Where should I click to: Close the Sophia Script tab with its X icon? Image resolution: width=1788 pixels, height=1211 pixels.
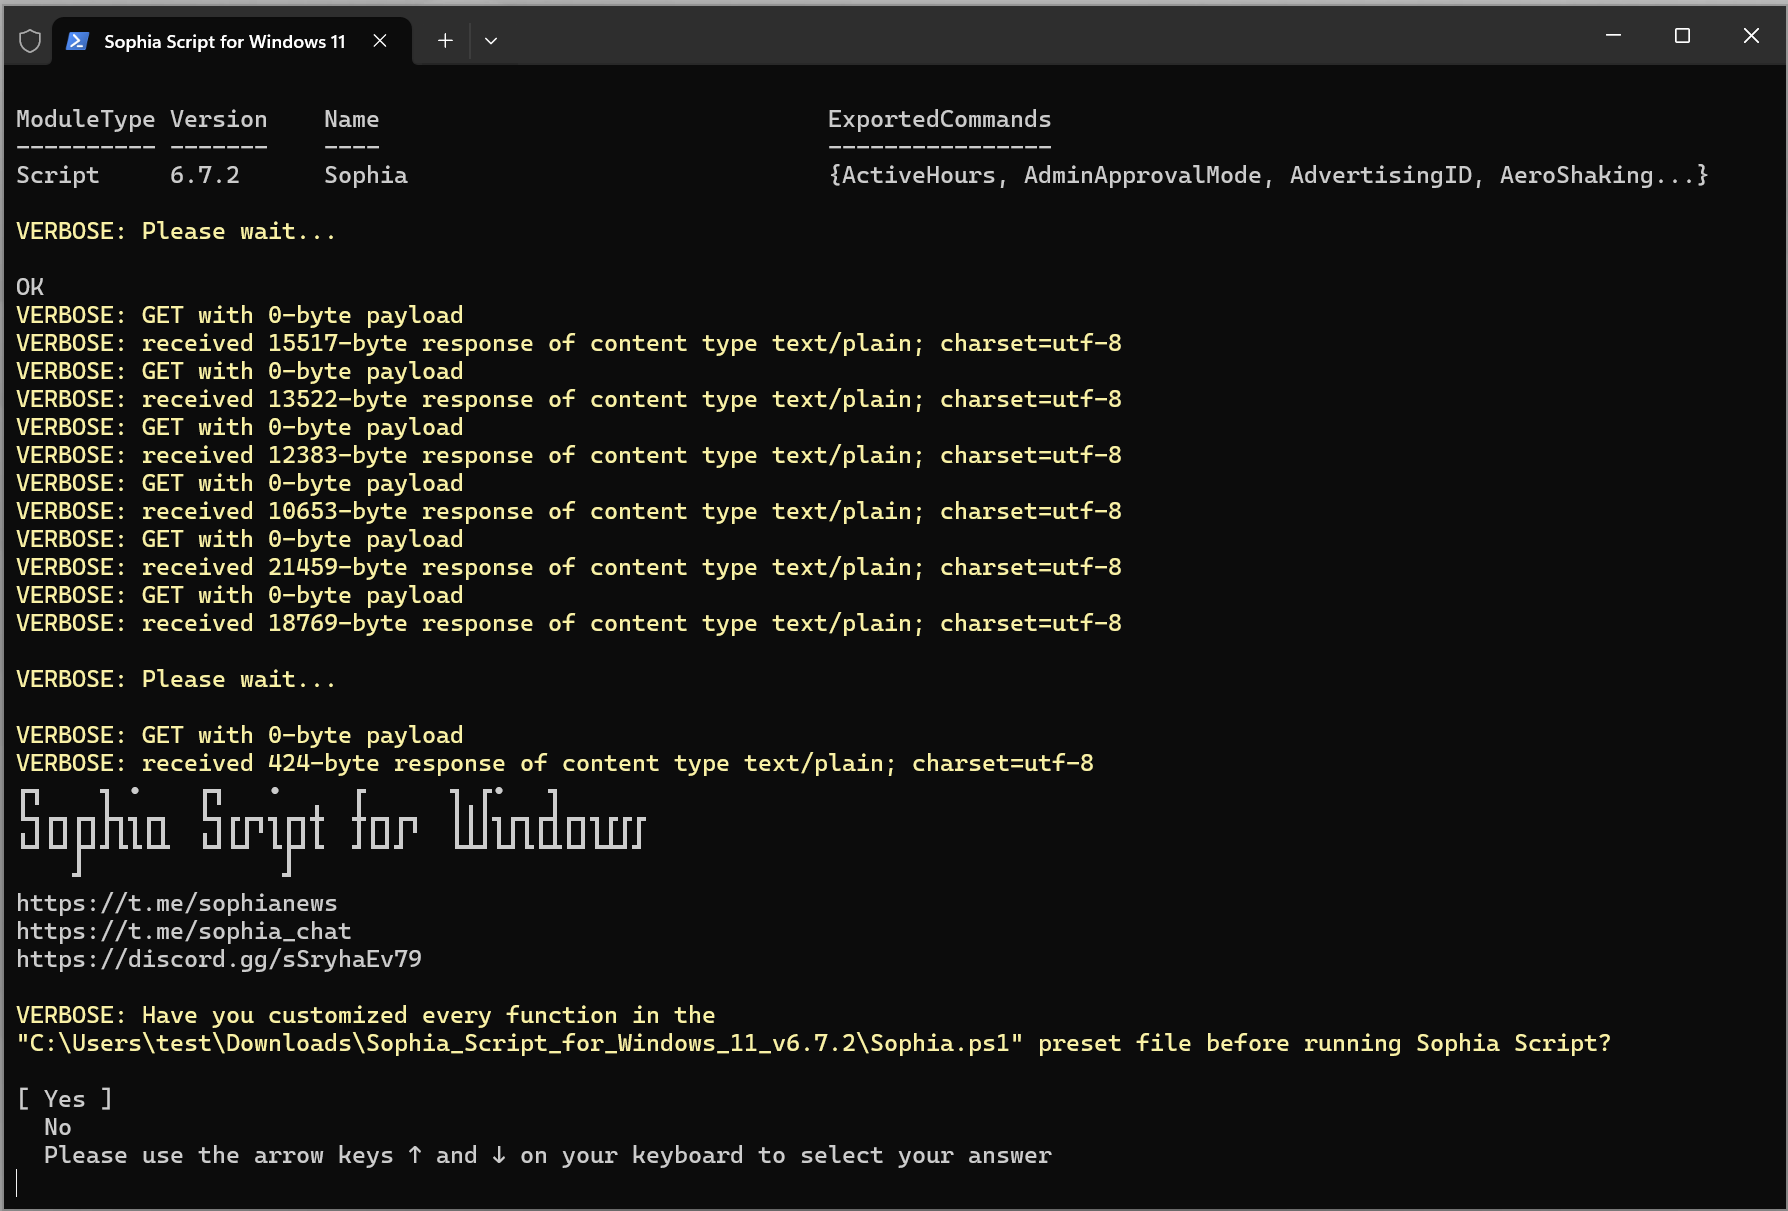point(380,41)
